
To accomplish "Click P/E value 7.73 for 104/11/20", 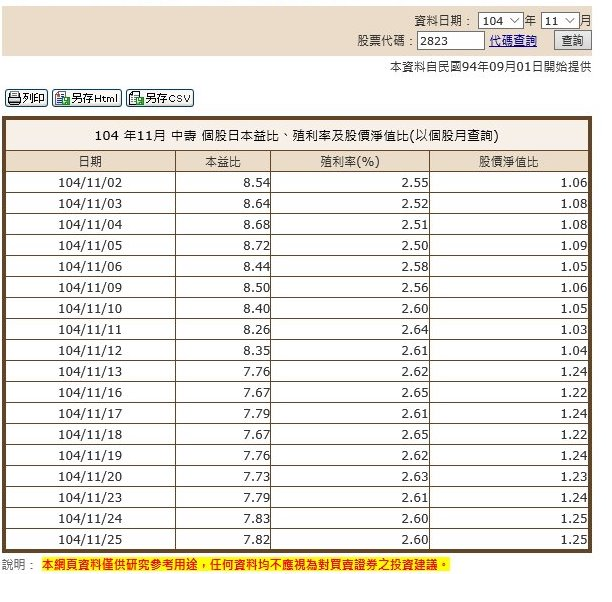I will pyautogui.click(x=256, y=477).
